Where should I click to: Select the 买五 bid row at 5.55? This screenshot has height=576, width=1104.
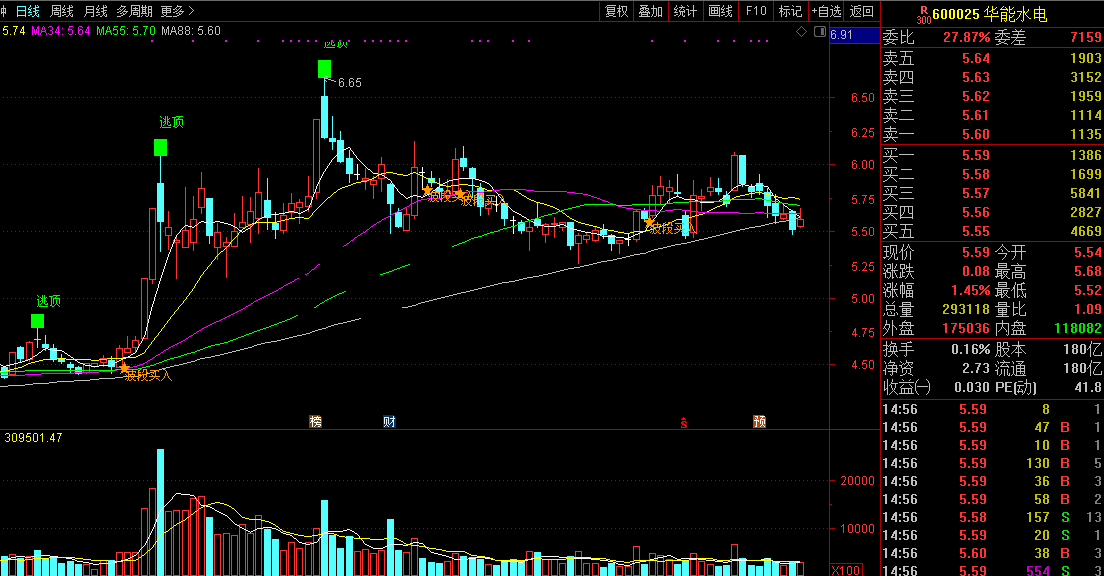click(x=992, y=232)
